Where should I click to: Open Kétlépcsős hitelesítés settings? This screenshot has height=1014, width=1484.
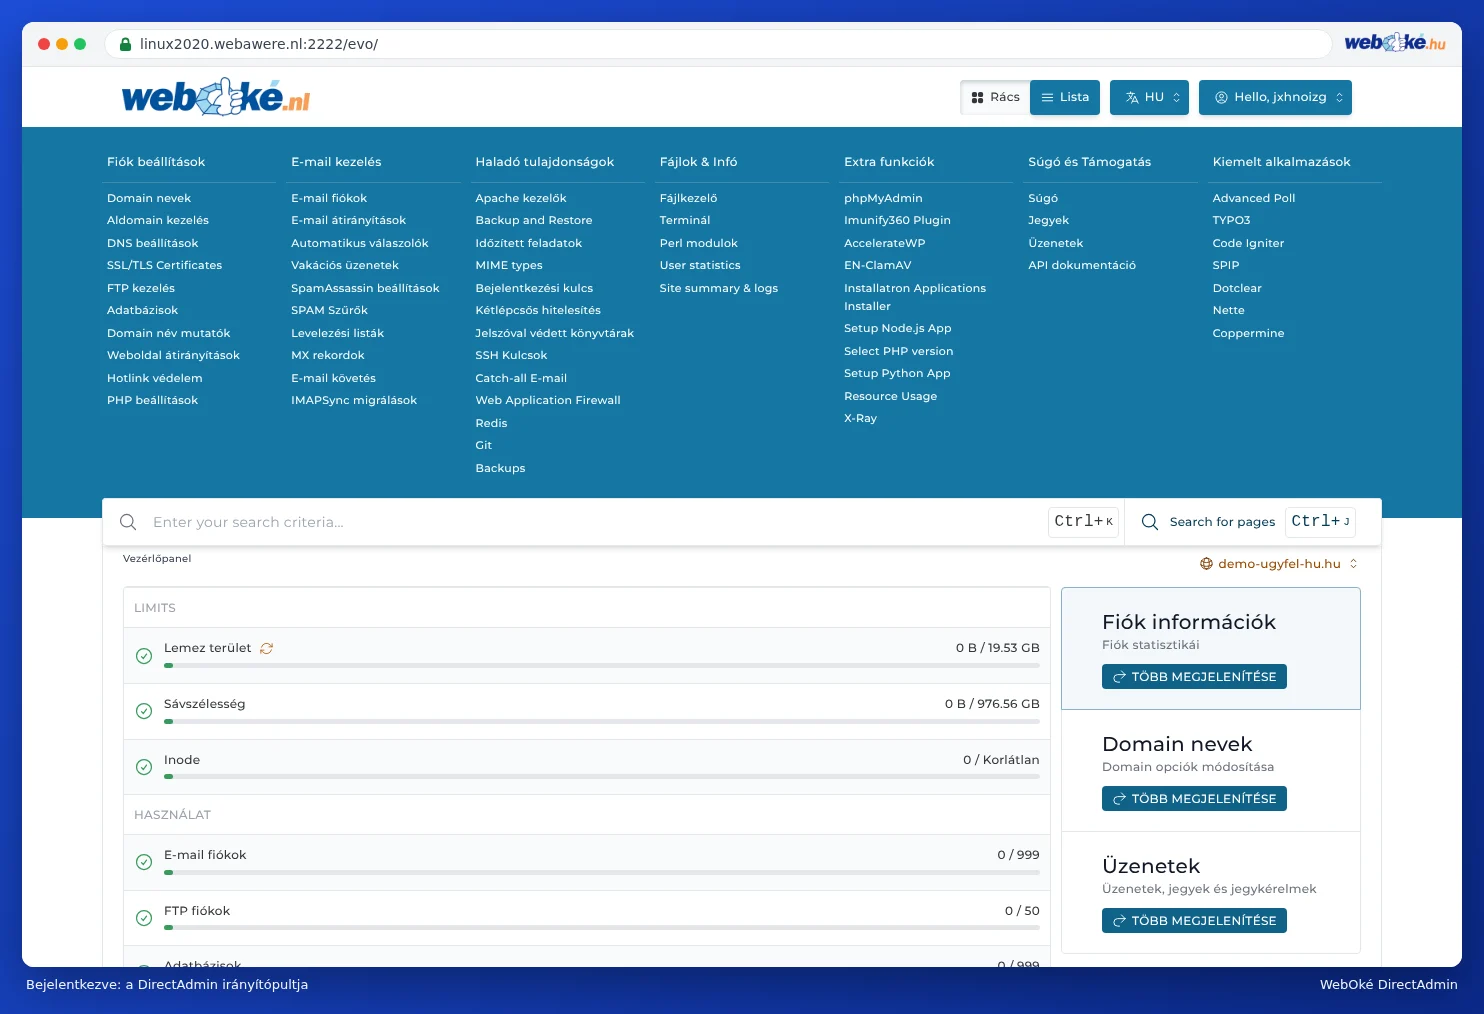[x=538, y=310]
